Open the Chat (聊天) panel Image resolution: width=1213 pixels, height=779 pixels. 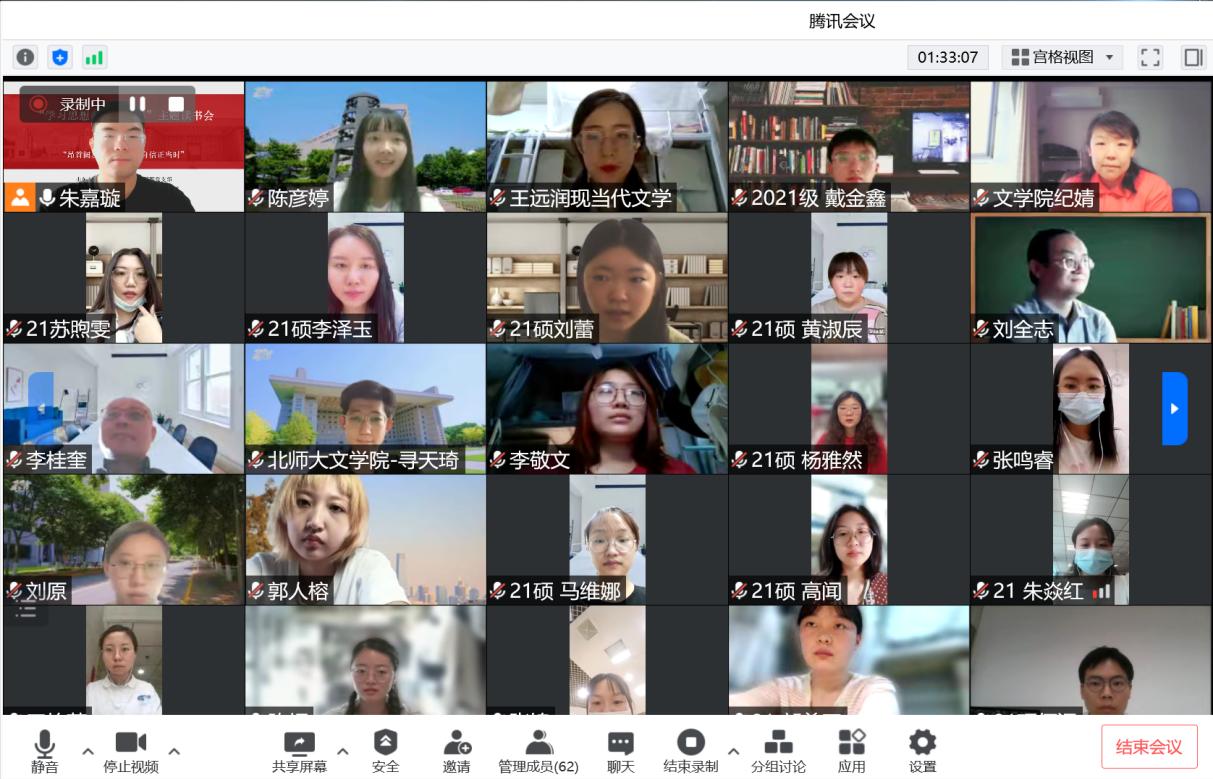click(621, 750)
